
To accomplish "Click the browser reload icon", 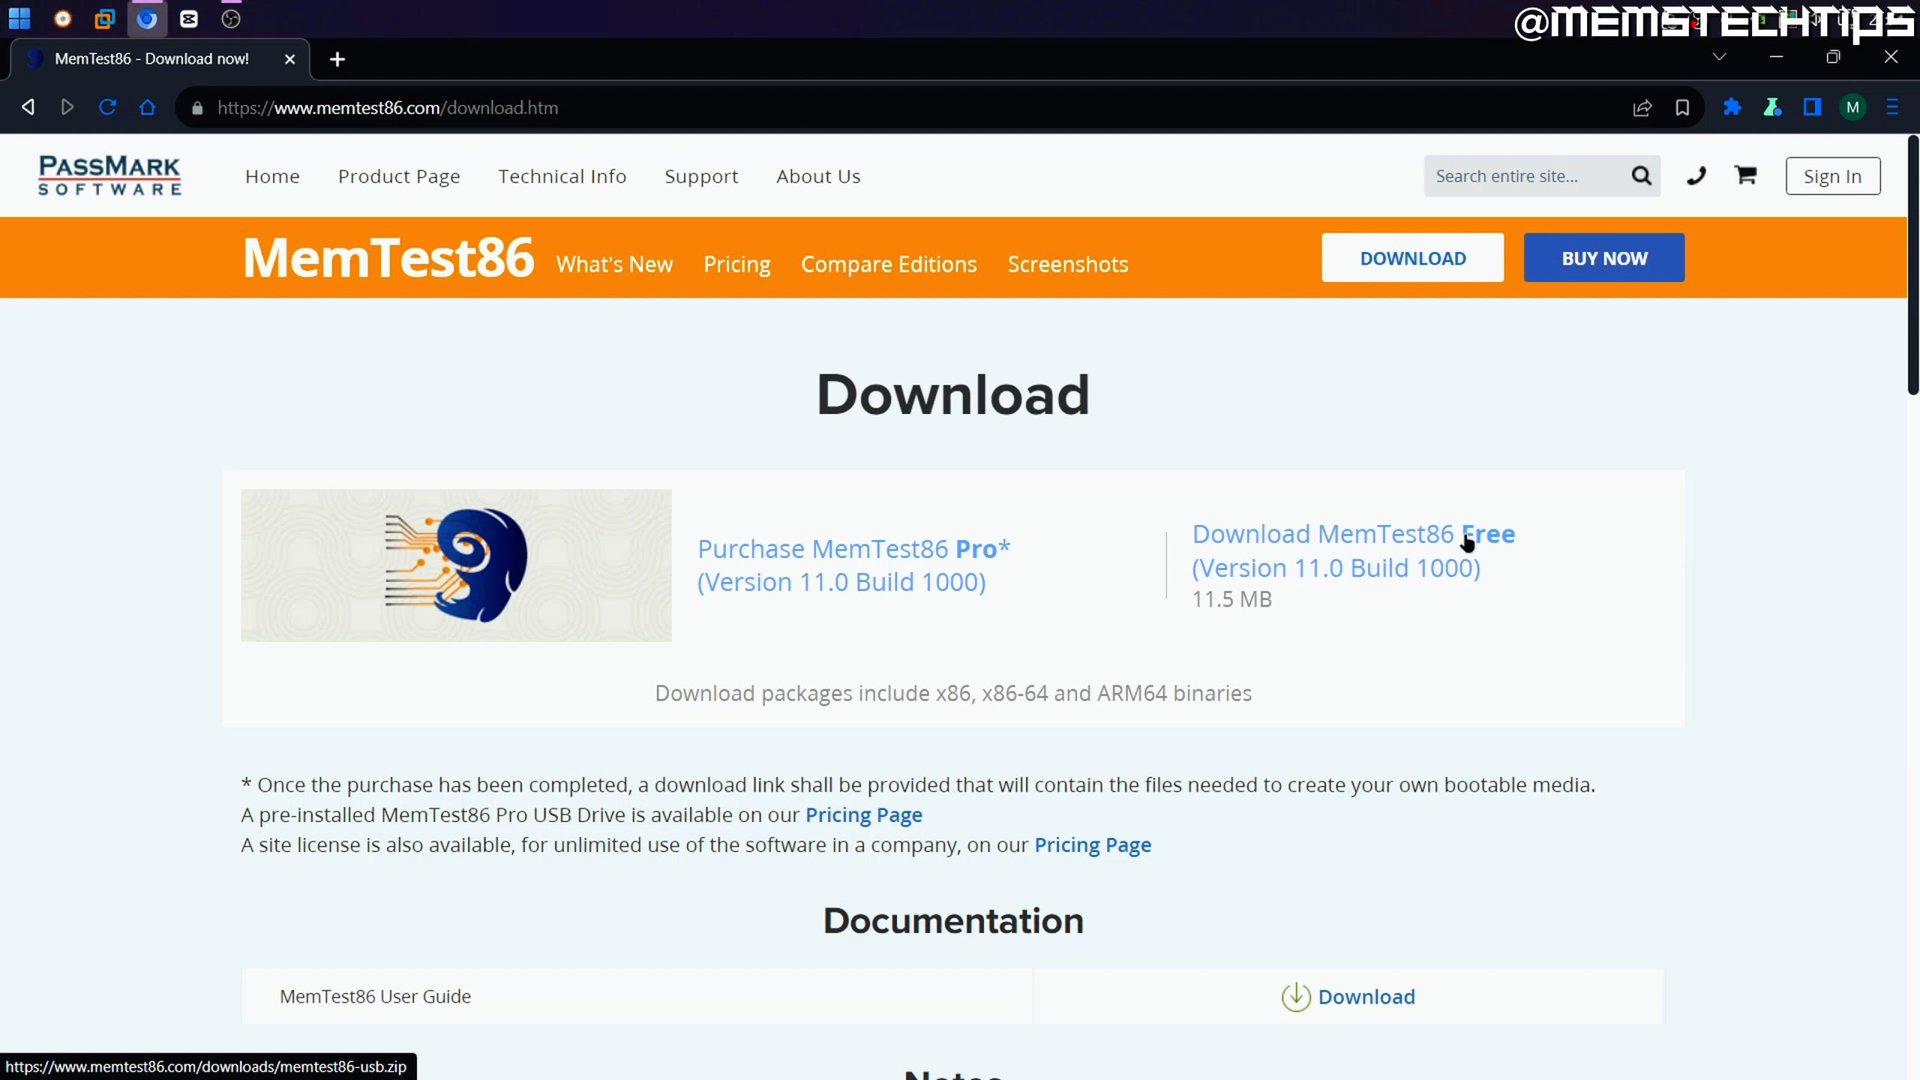I will tap(108, 107).
